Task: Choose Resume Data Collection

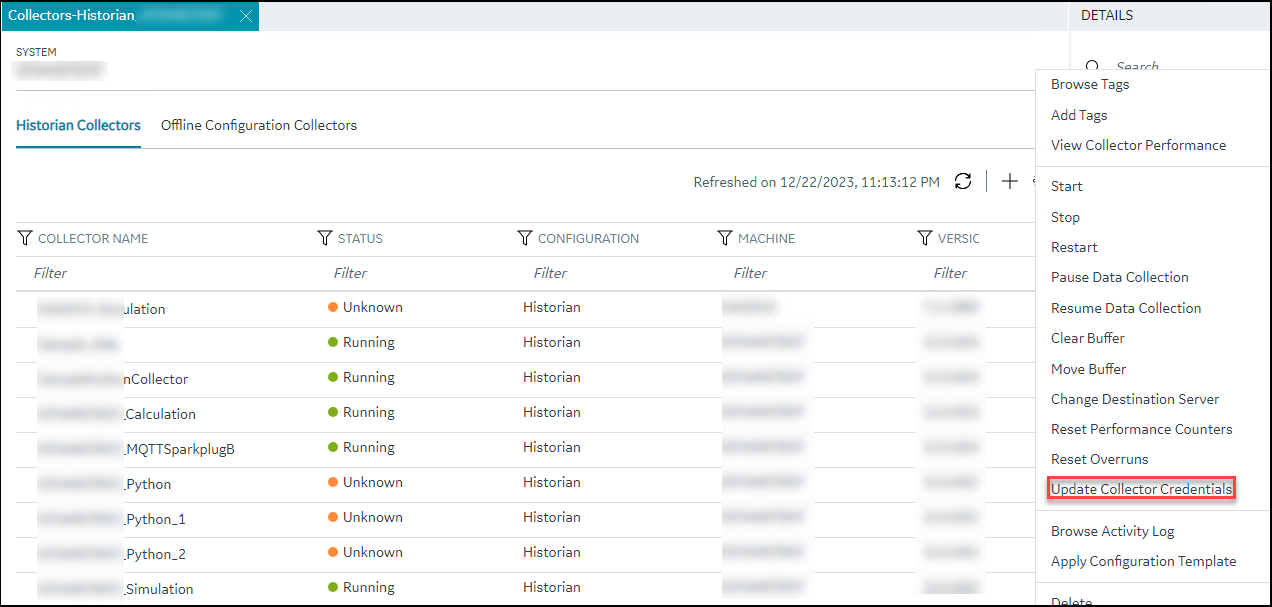Action: tap(1126, 308)
